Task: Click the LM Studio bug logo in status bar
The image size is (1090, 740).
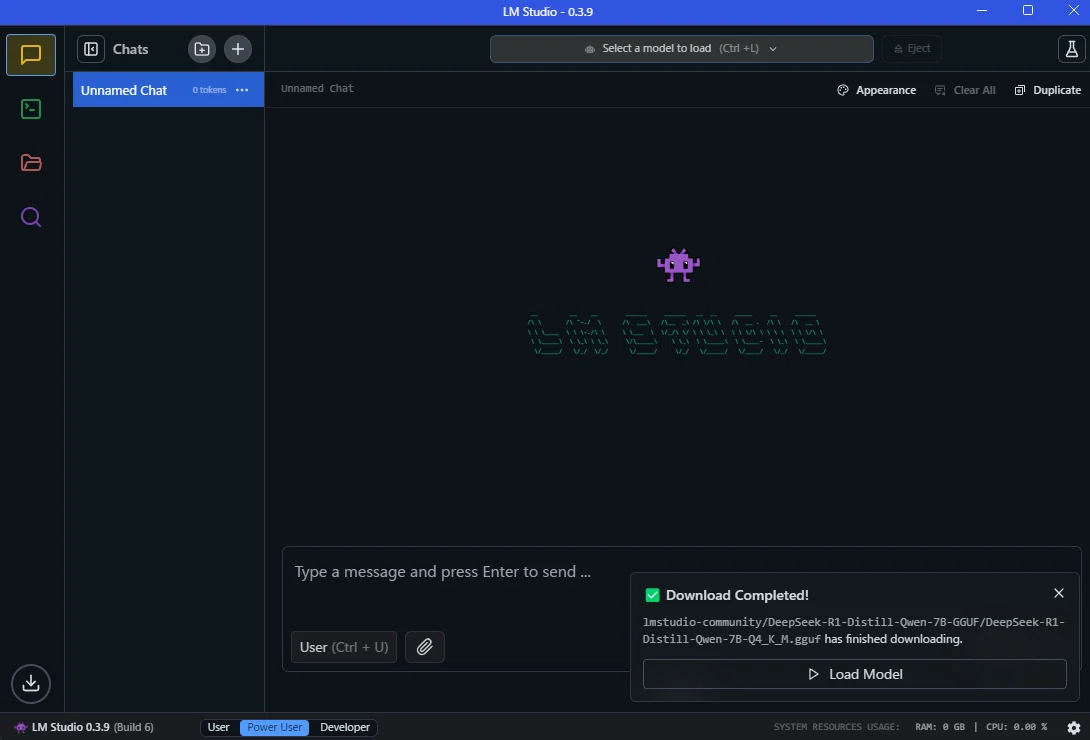Action: (21, 727)
